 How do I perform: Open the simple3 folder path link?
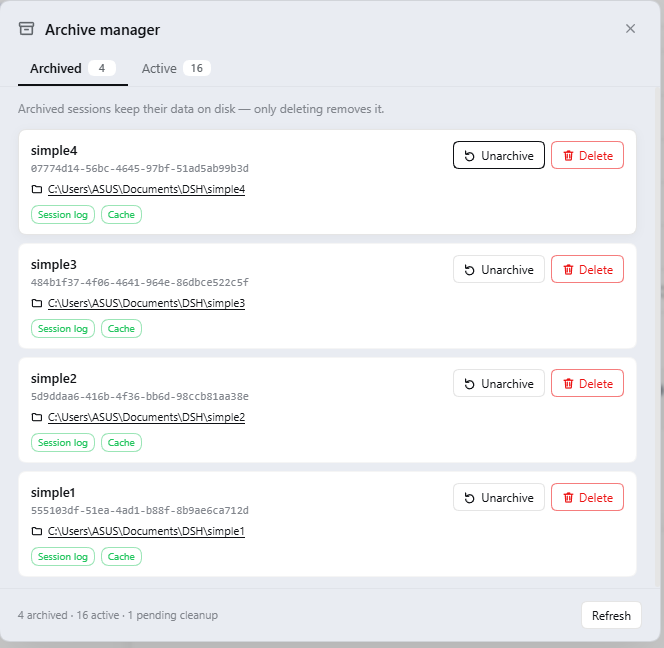click(x=146, y=303)
